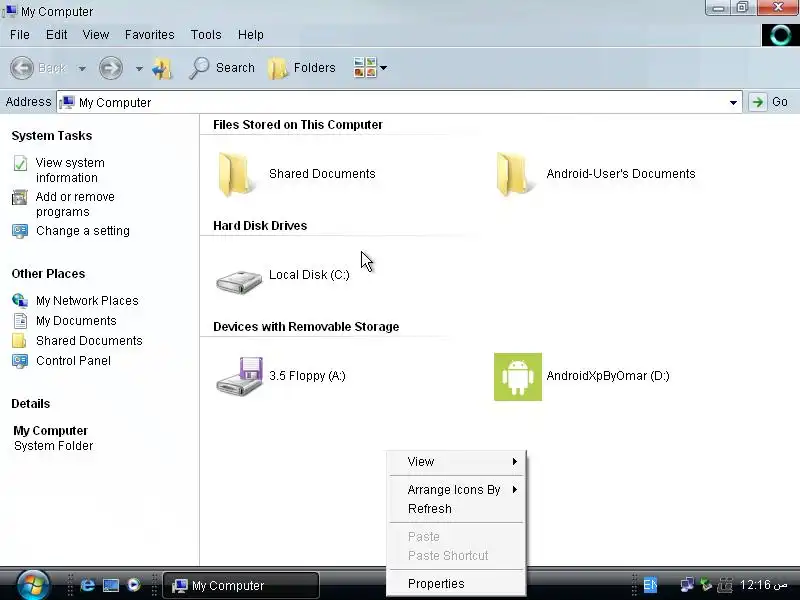Open the Favorites menu
The width and height of the screenshot is (800, 600).
pos(149,35)
